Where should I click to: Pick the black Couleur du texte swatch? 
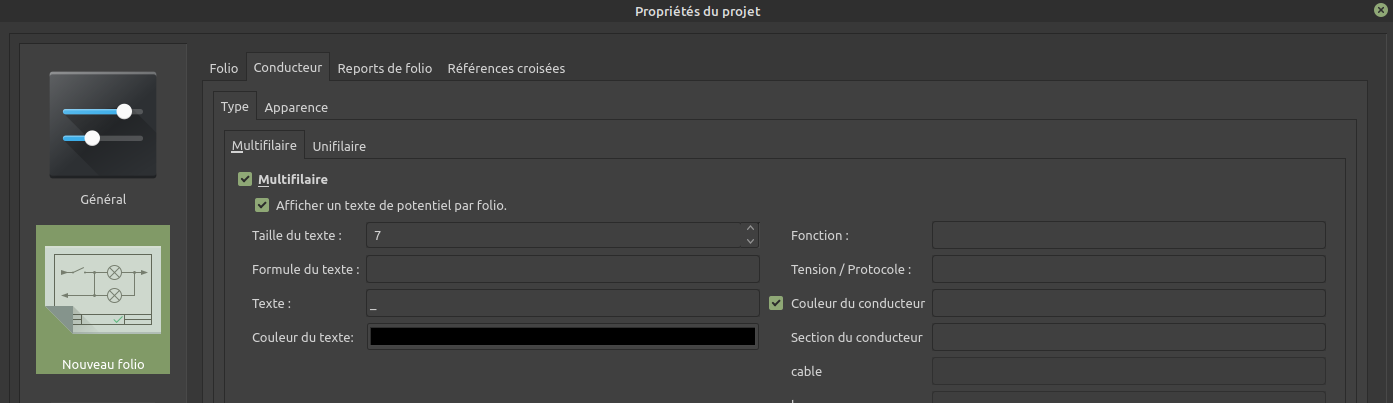pos(563,337)
